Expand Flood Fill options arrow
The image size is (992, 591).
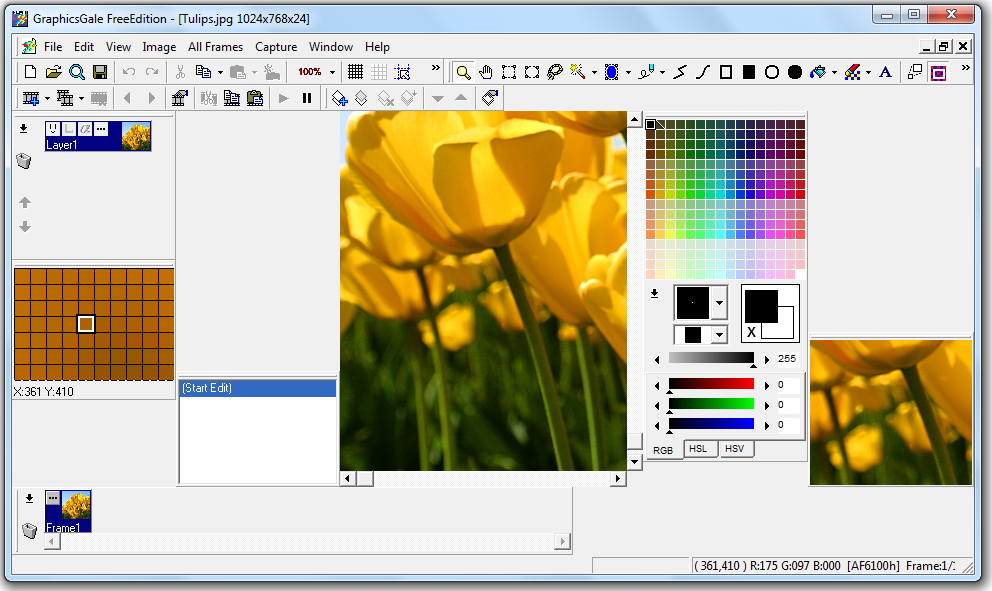tap(834, 72)
